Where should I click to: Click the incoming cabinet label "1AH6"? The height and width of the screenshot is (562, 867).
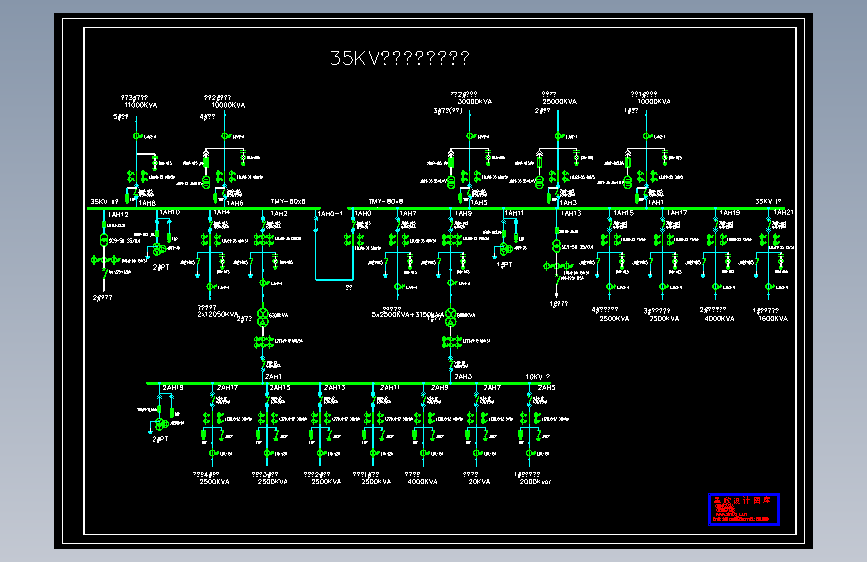tap(234, 204)
